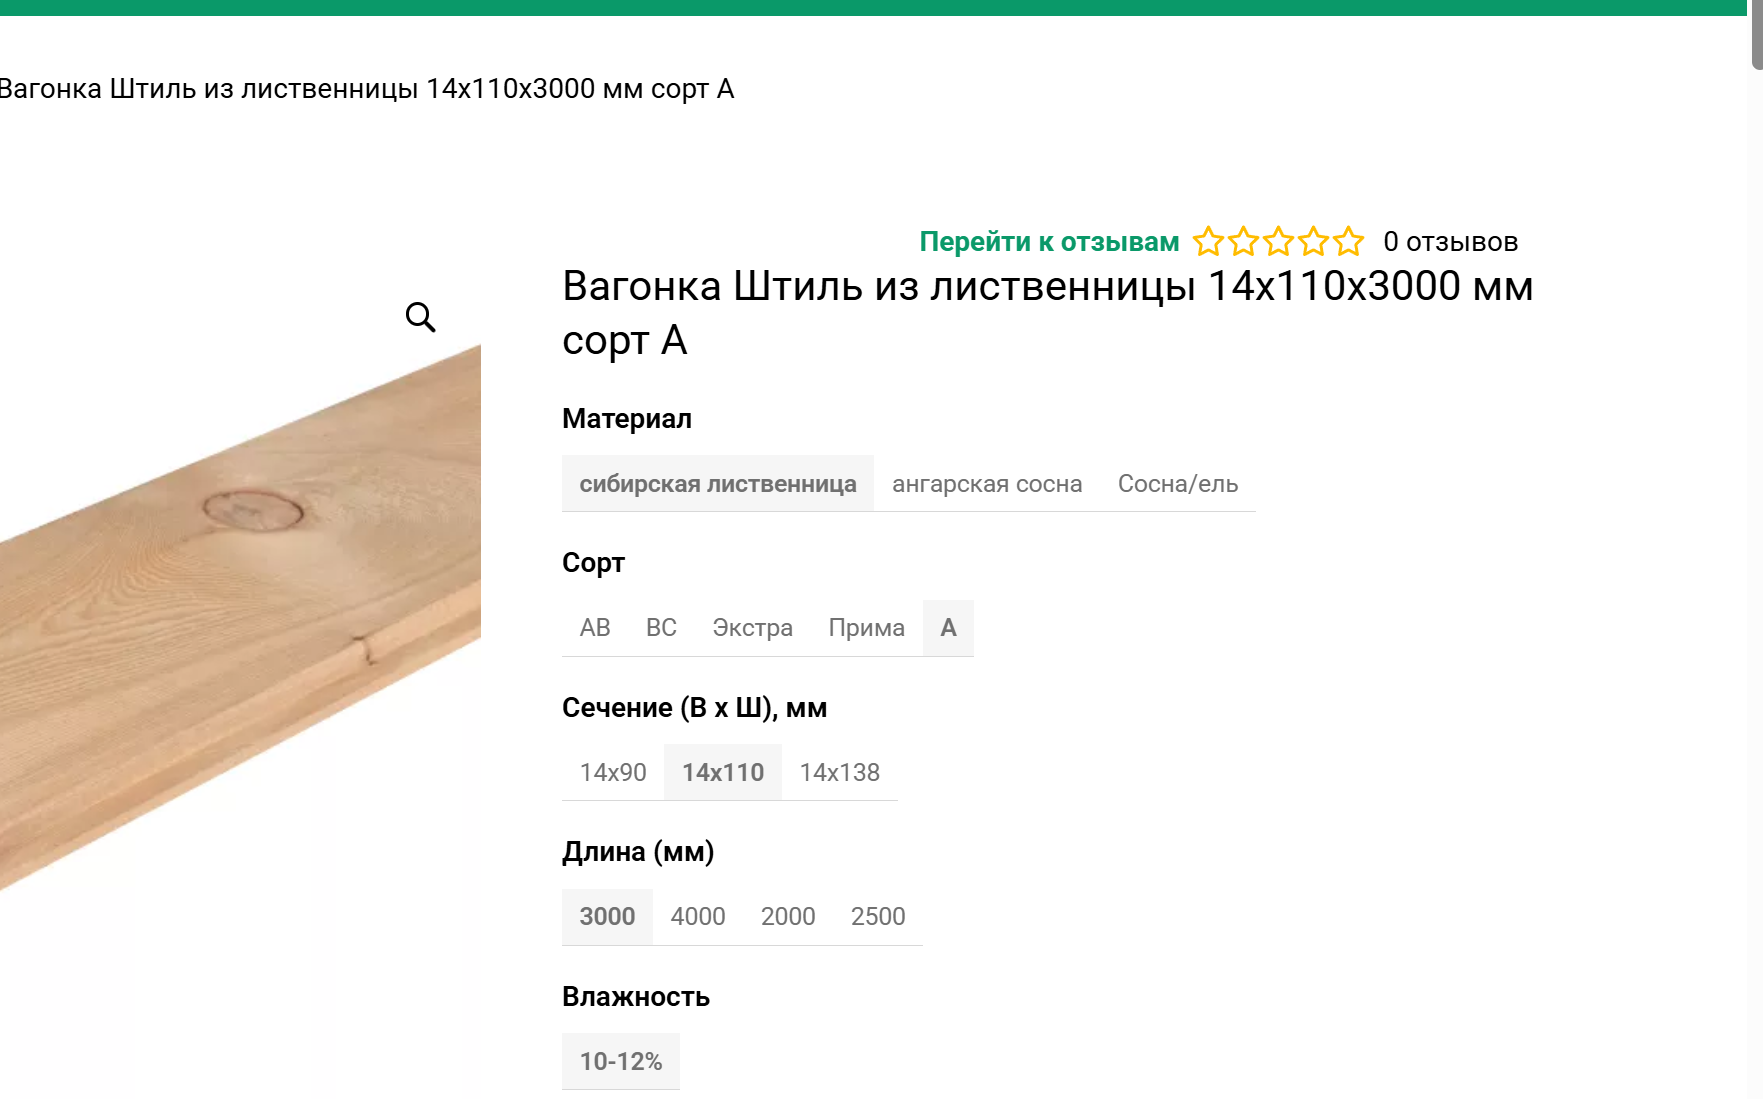Choose grade Экстра
The width and height of the screenshot is (1763, 1099).
pyautogui.click(x=752, y=627)
